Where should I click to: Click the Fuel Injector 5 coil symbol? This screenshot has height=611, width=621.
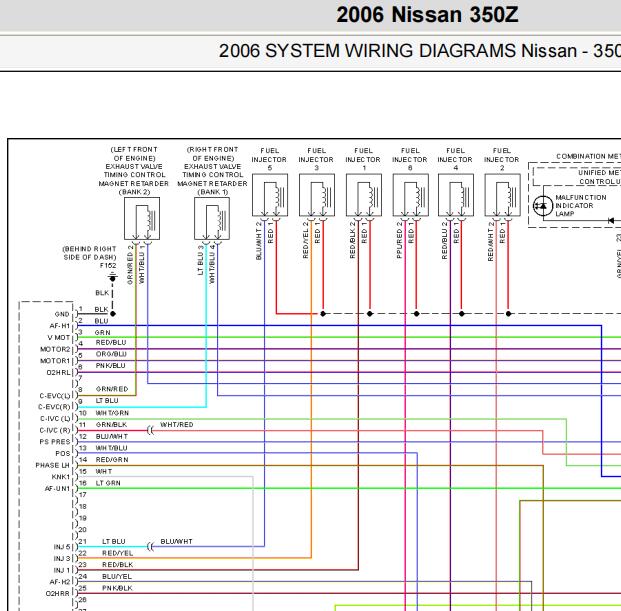tap(270, 195)
